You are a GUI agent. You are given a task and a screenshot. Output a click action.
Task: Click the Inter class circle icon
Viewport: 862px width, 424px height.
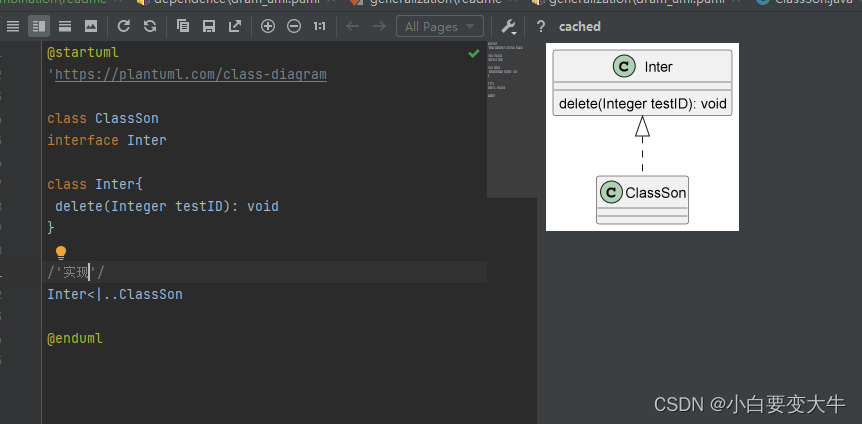(x=624, y=67)
